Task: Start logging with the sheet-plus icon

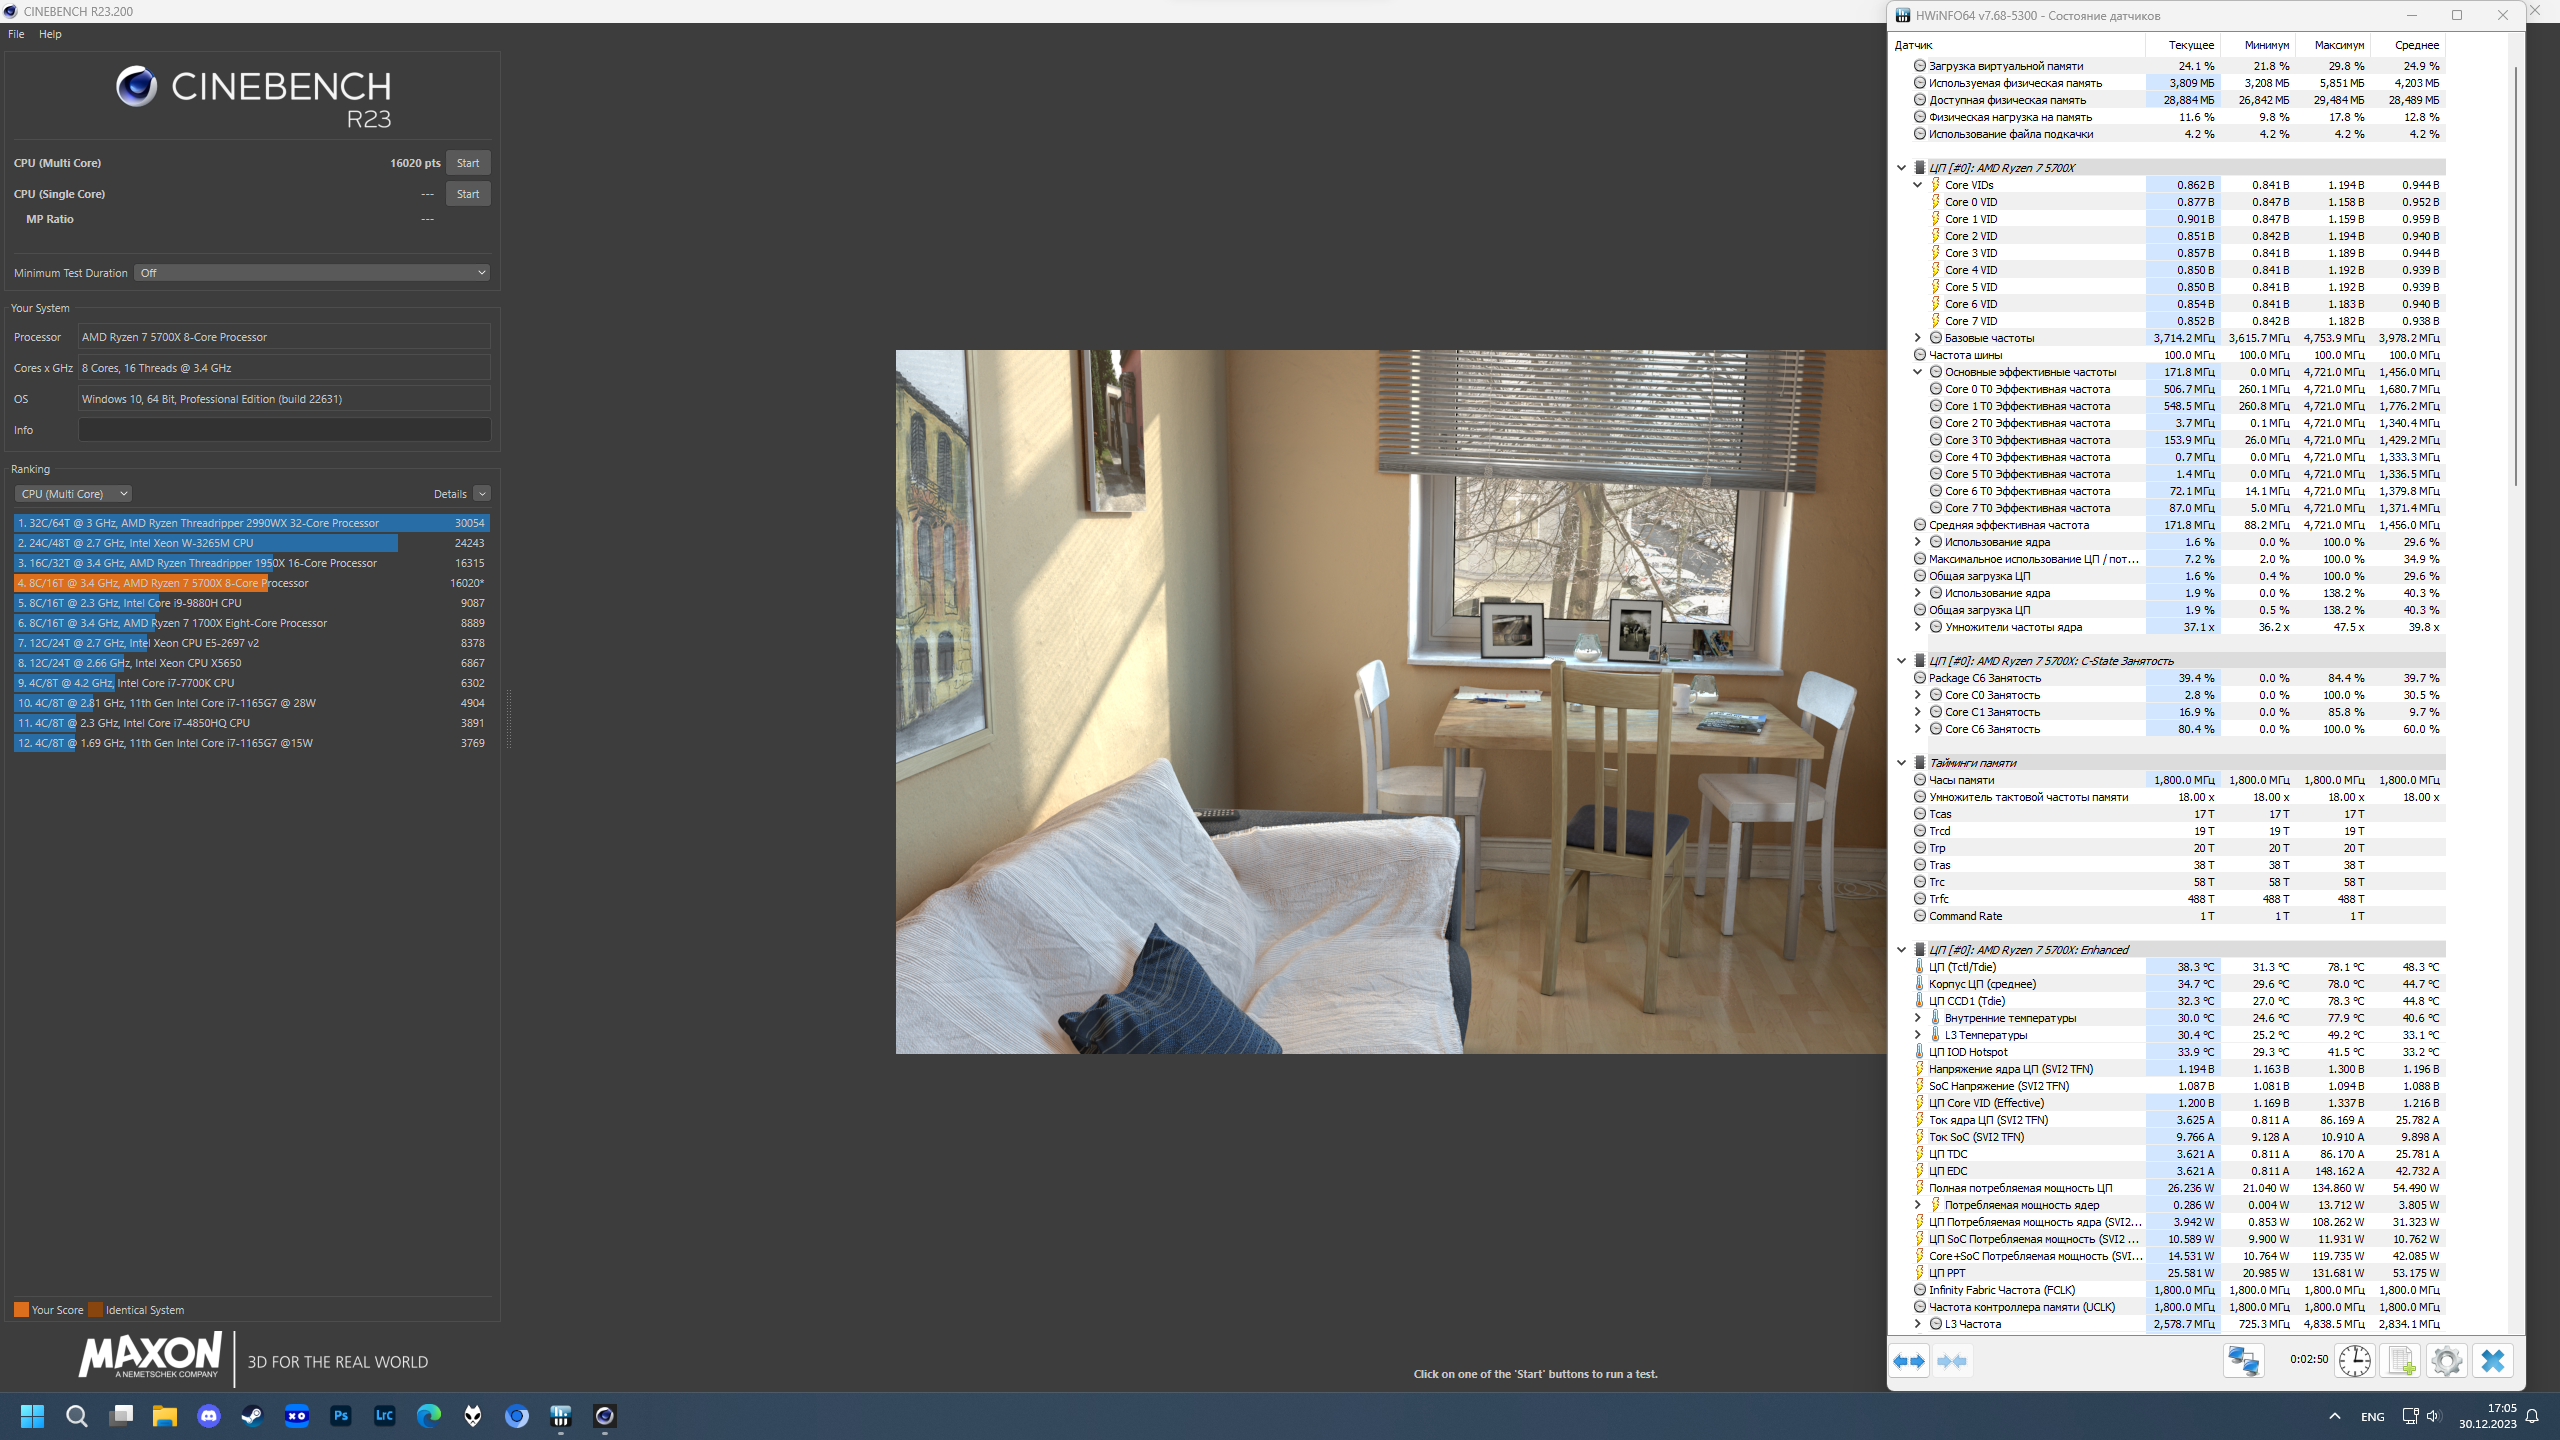Action: 2400,1361
